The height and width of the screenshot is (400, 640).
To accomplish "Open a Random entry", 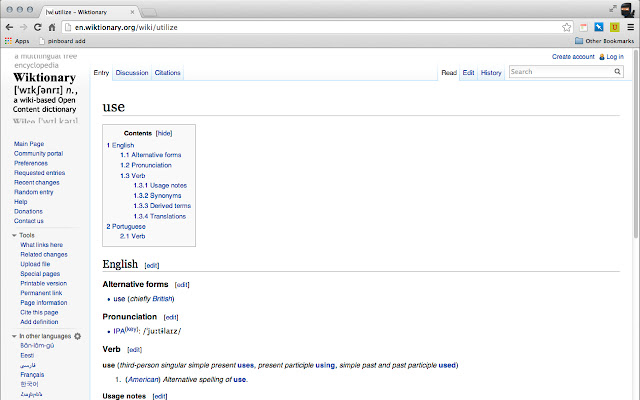I will tap(33, 192).
